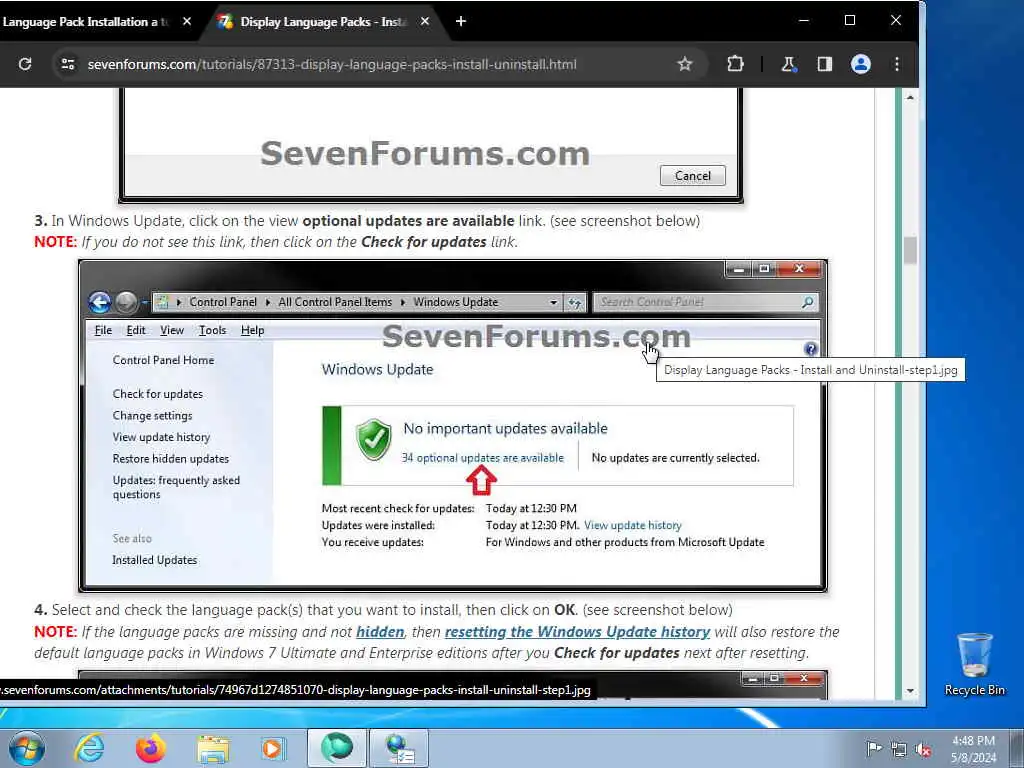The image size is (1024, 768).
Task: Open the Windows Start button
Action: click(x=27, y=748)
